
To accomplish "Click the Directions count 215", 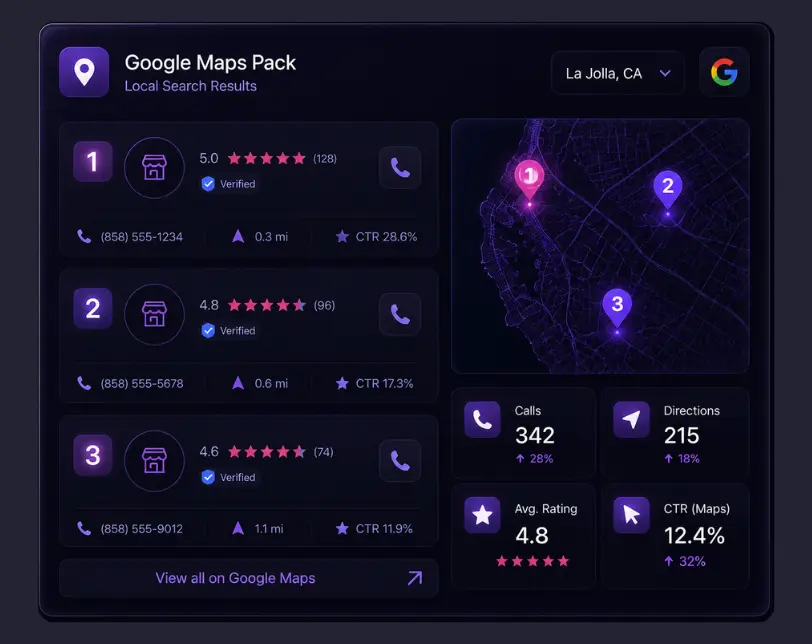I will [x=682, y=435].
